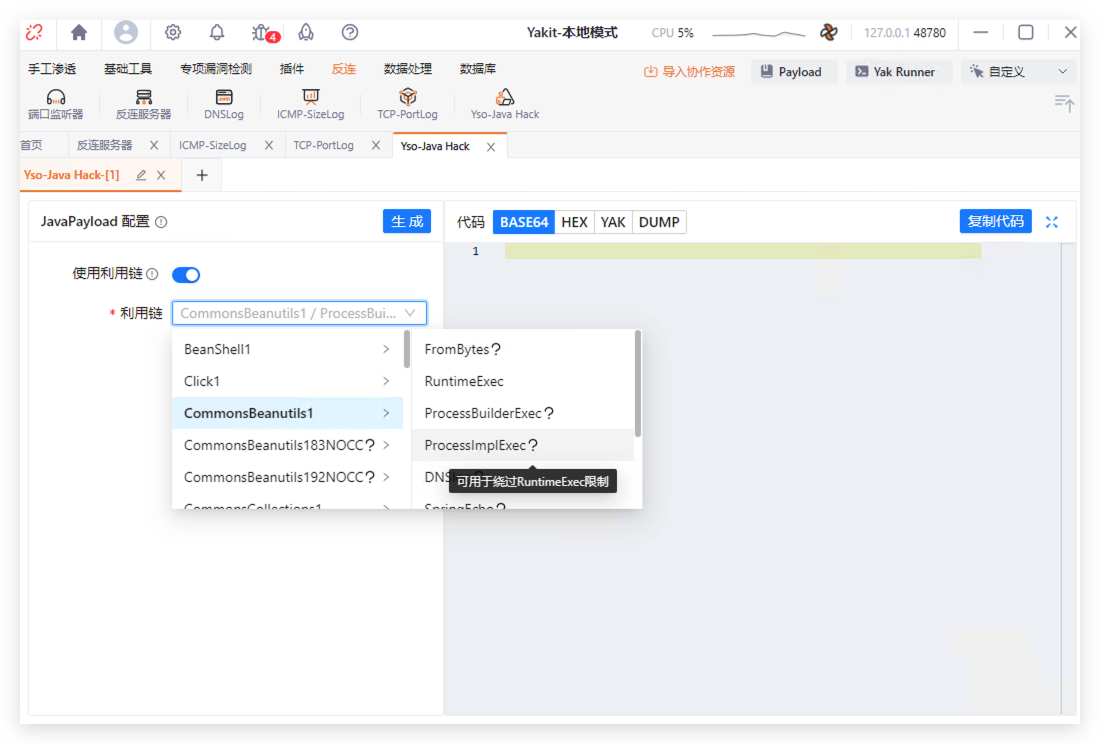Choose the BeanShell1 chain entry

coord(288,349)
